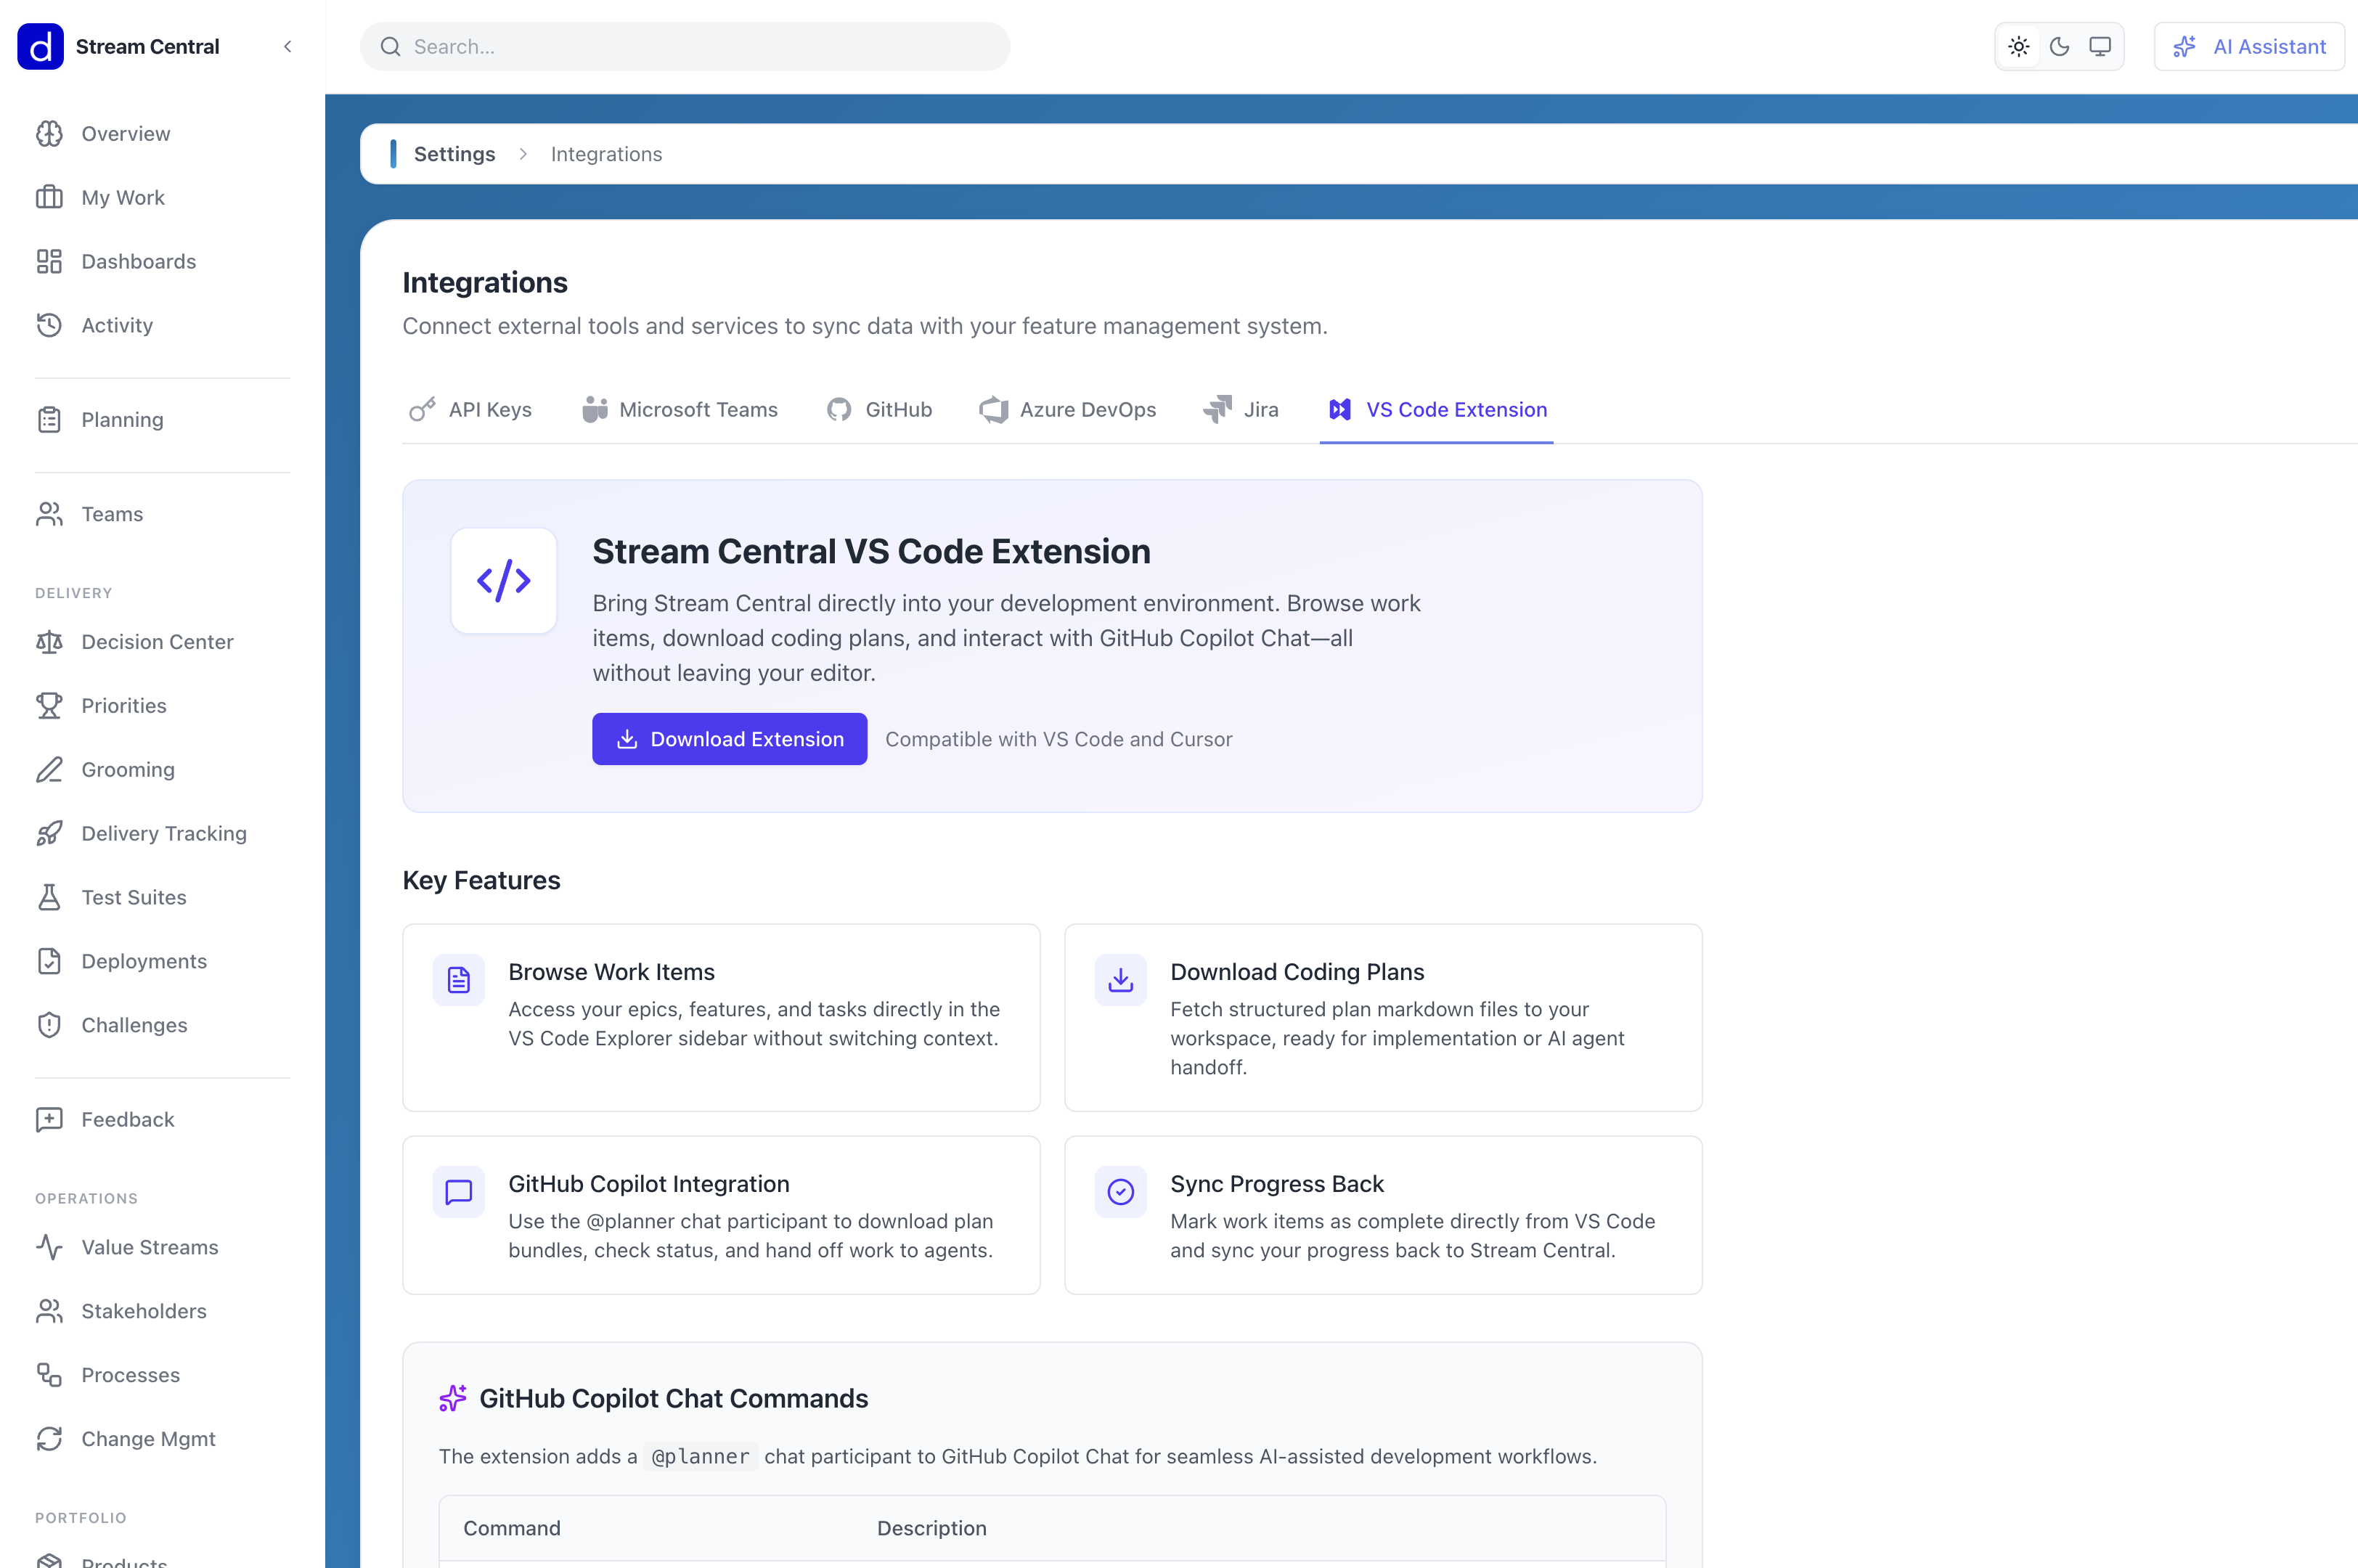Screen dimensions: 2358x1568
Task: Click the Grooming pen icon
Action: click(x=49, y=770)
